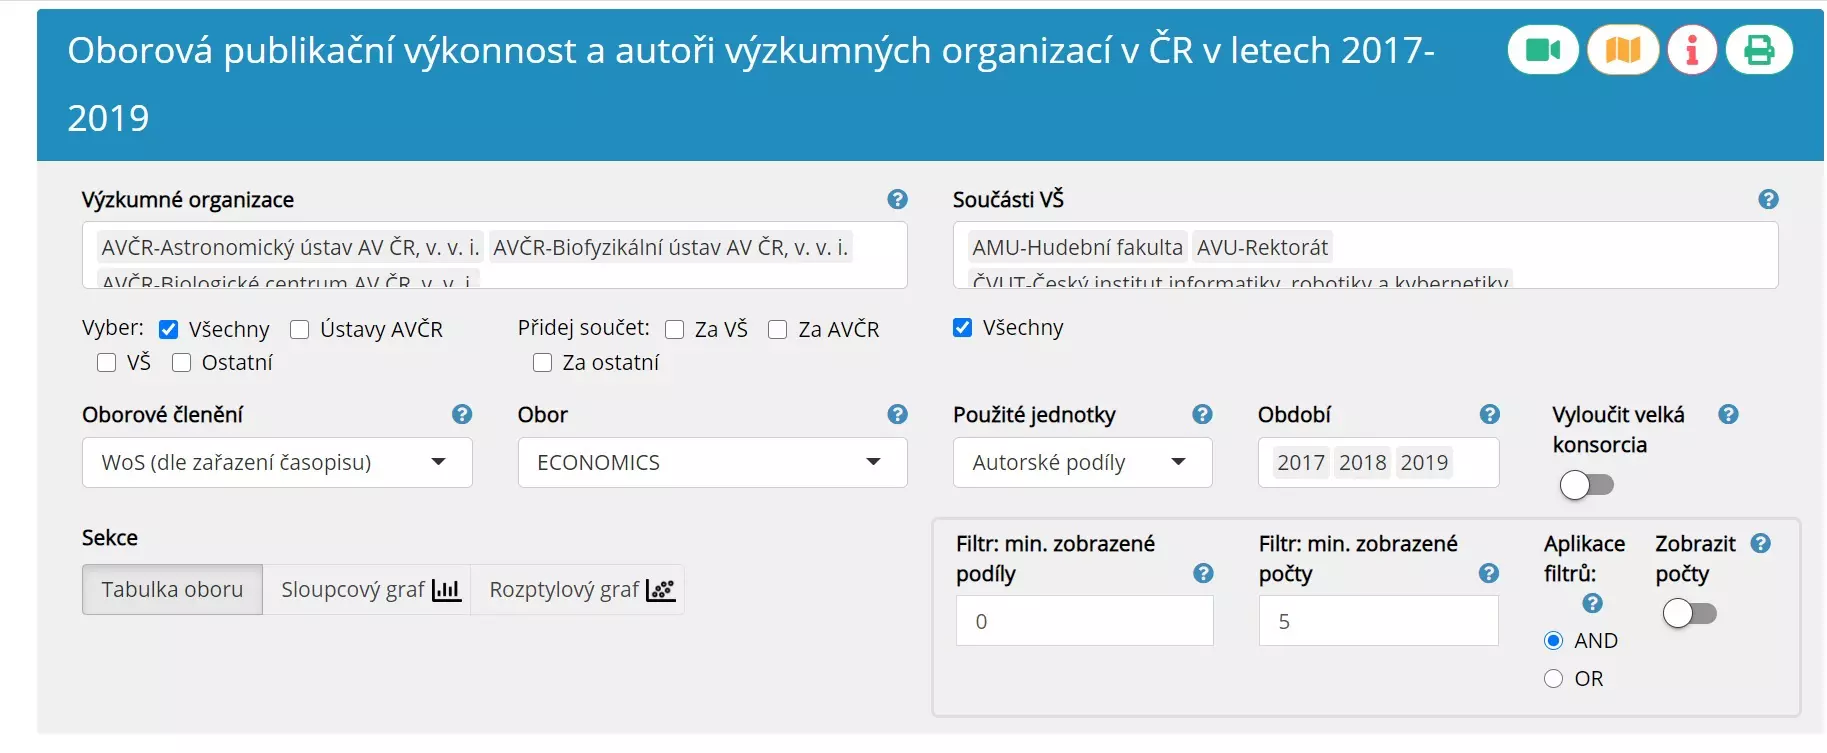Open the video tutorial icon
This screenshot has height=753, width=1827.
tap(1543, 50)
